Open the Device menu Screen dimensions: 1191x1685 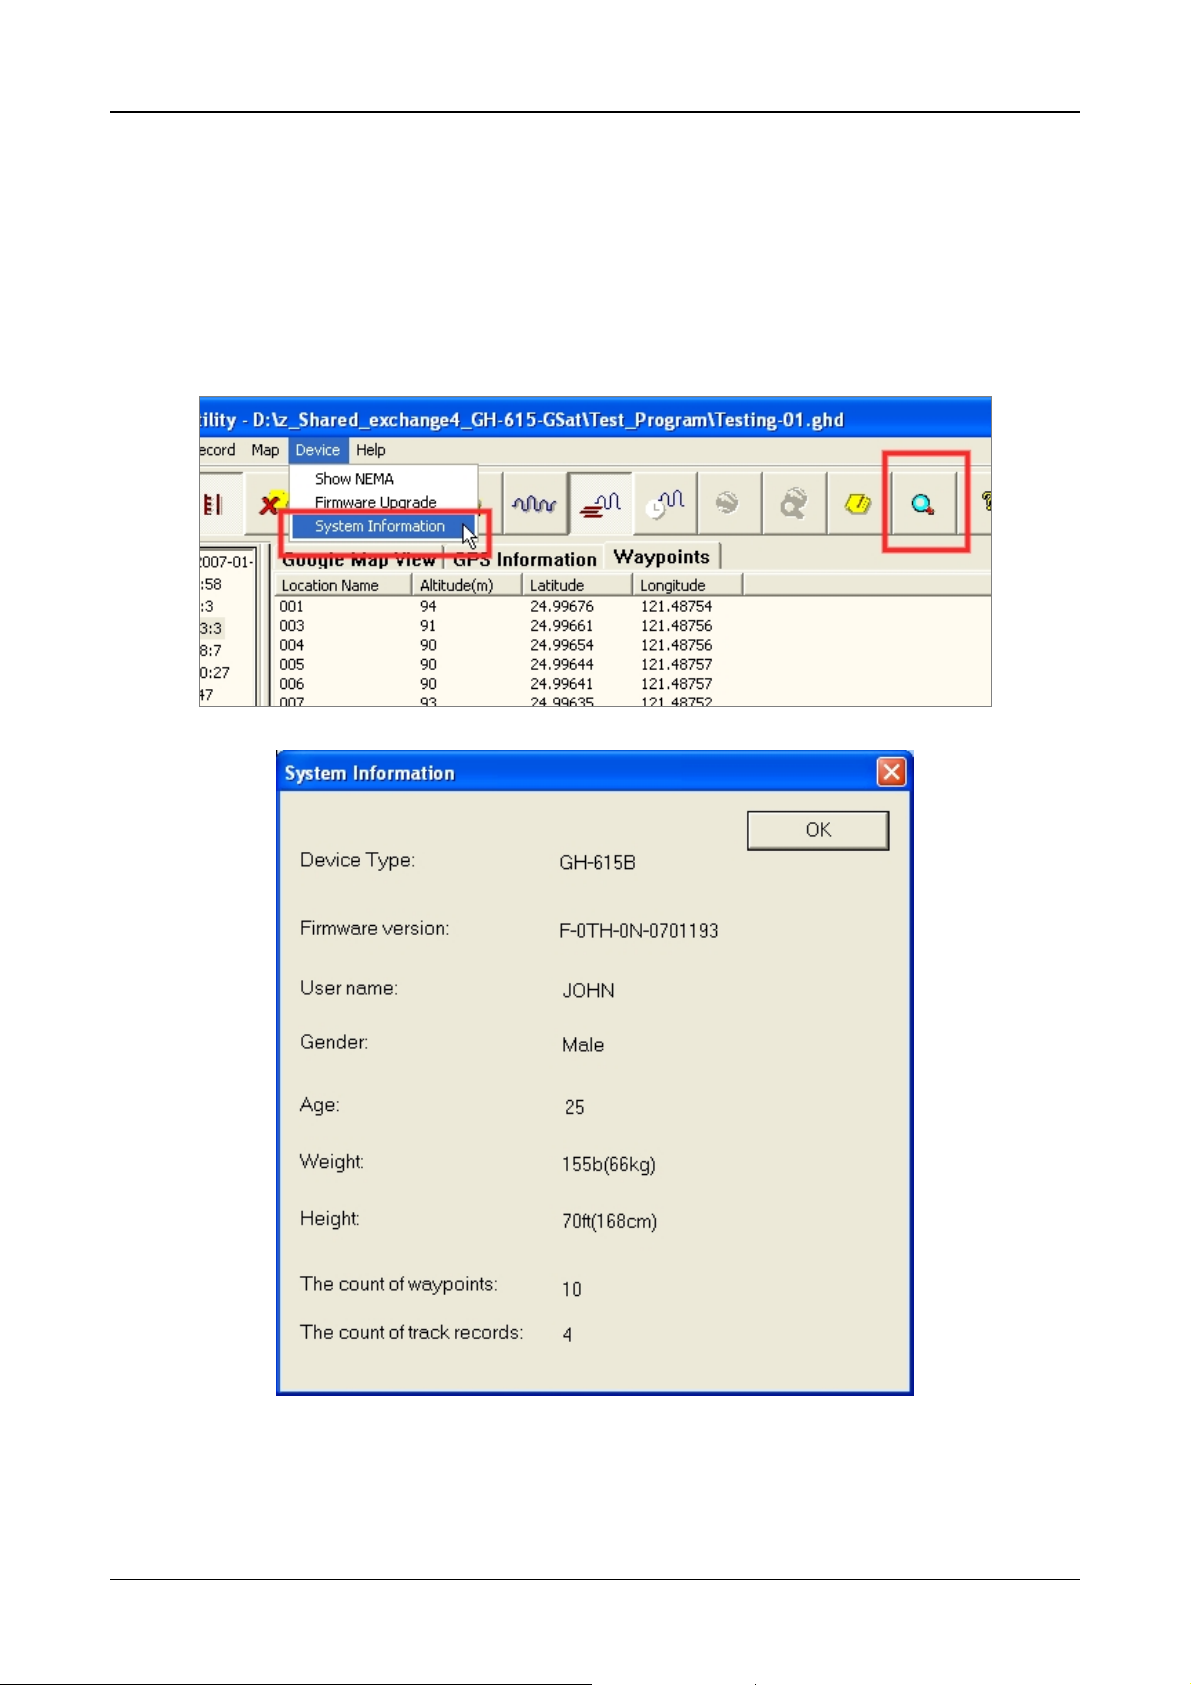[318, 450]
